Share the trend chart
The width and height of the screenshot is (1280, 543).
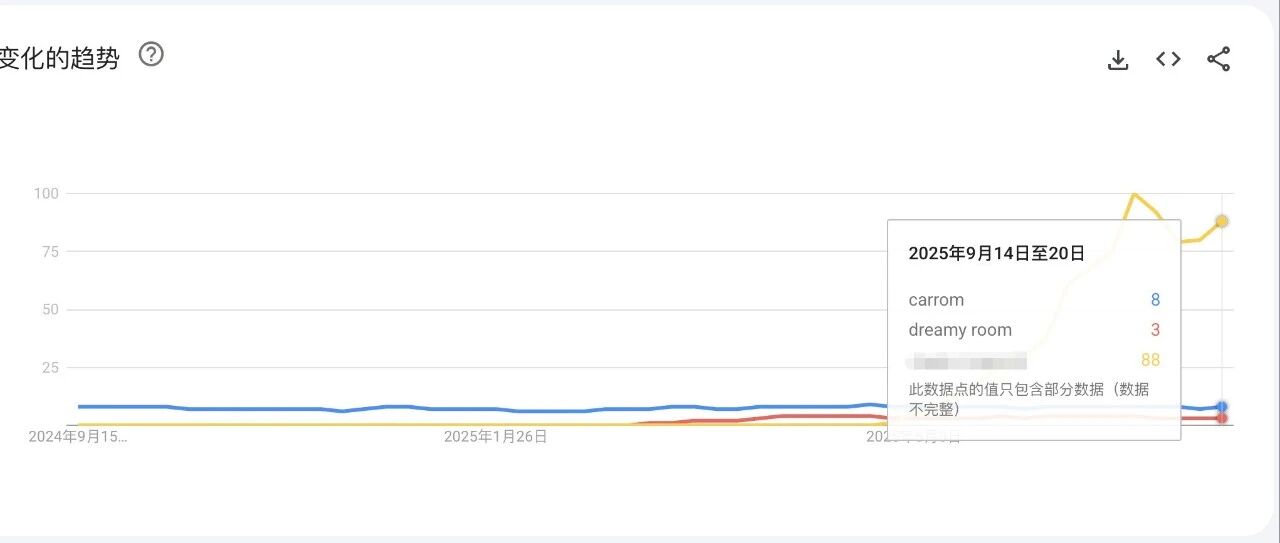(1218, 59)
